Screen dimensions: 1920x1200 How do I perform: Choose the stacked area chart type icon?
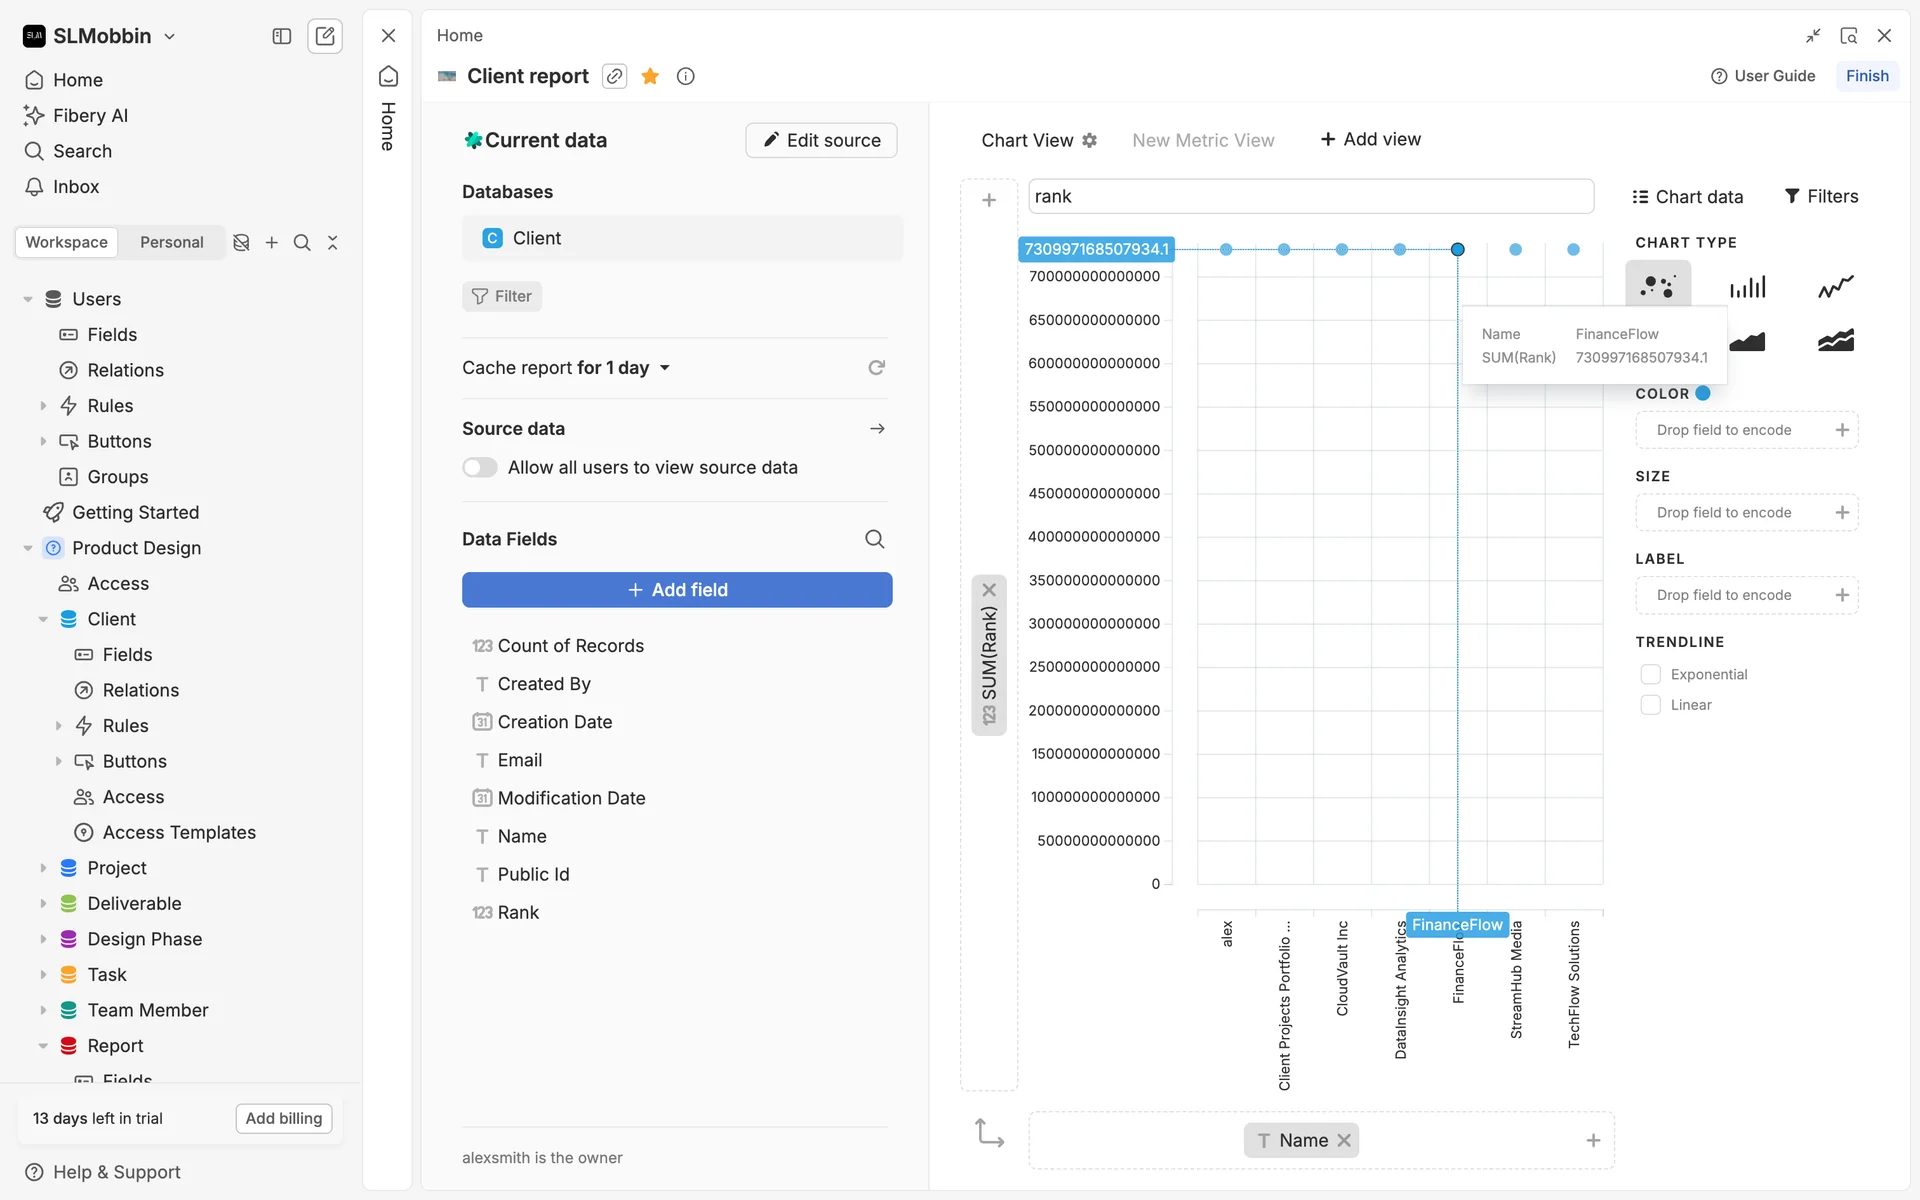(x=1835, y=341)
